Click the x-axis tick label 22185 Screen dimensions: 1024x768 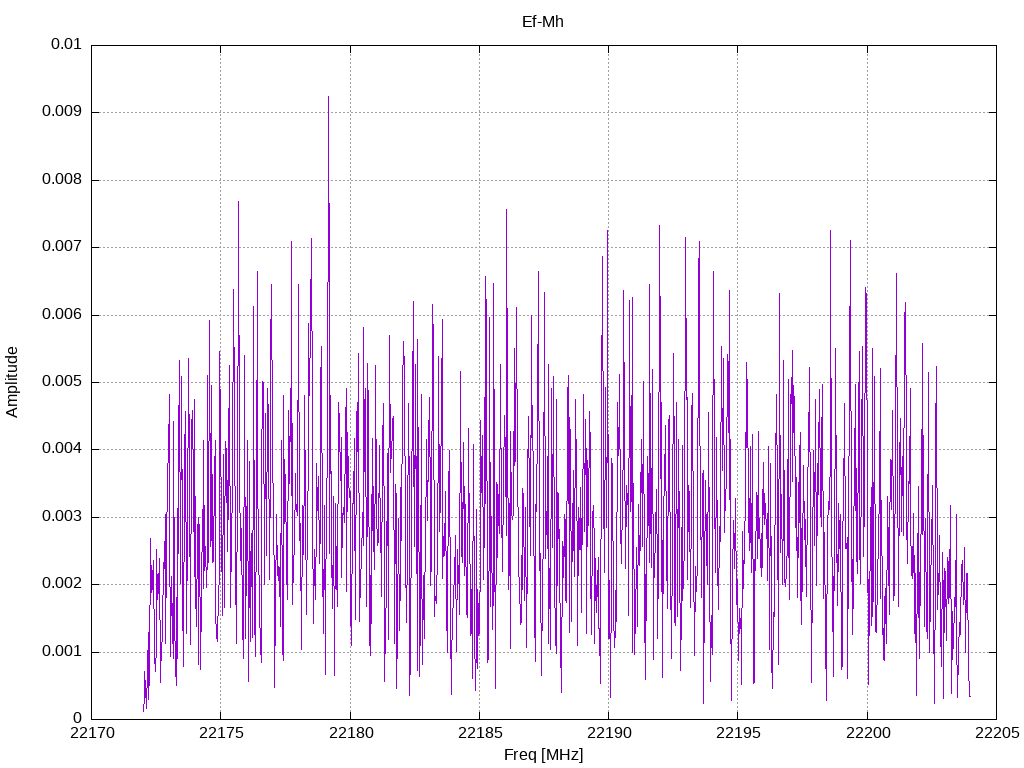click(480, 733)
